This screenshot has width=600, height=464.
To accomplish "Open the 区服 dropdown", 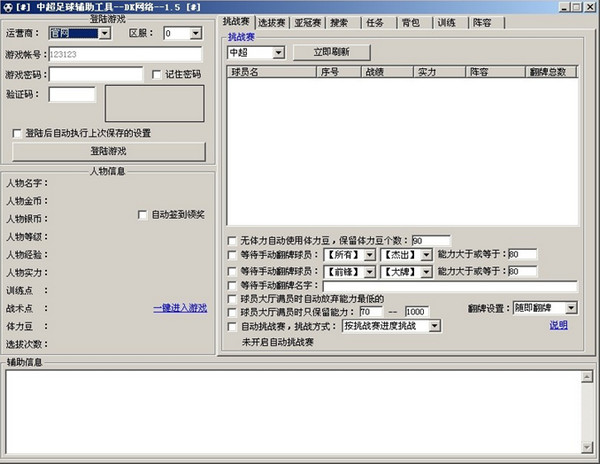I will point(196,33).
